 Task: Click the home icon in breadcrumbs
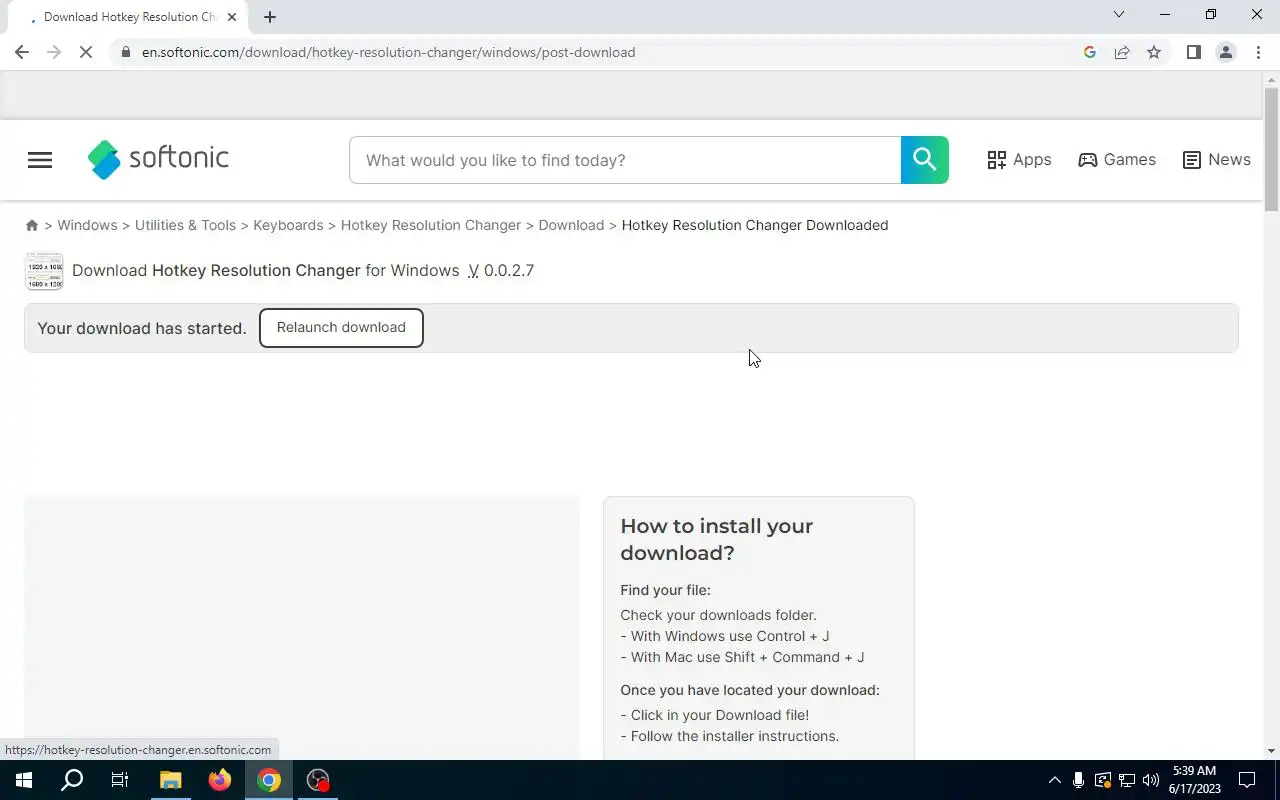pos(32,226)
